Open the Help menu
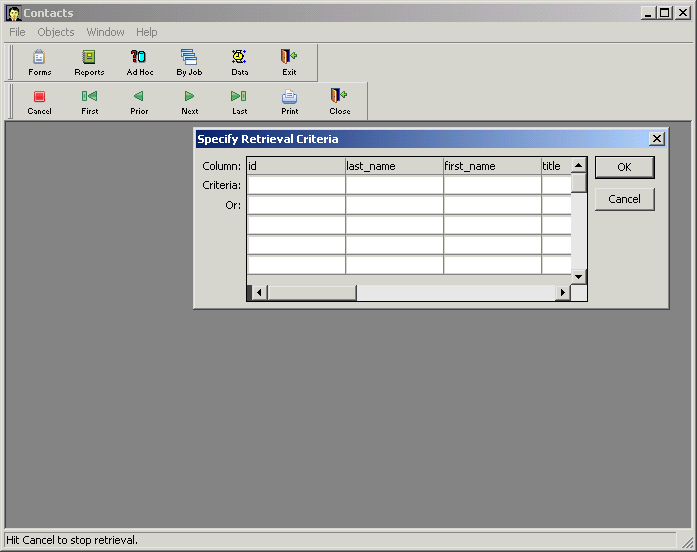 click(147, 32)
